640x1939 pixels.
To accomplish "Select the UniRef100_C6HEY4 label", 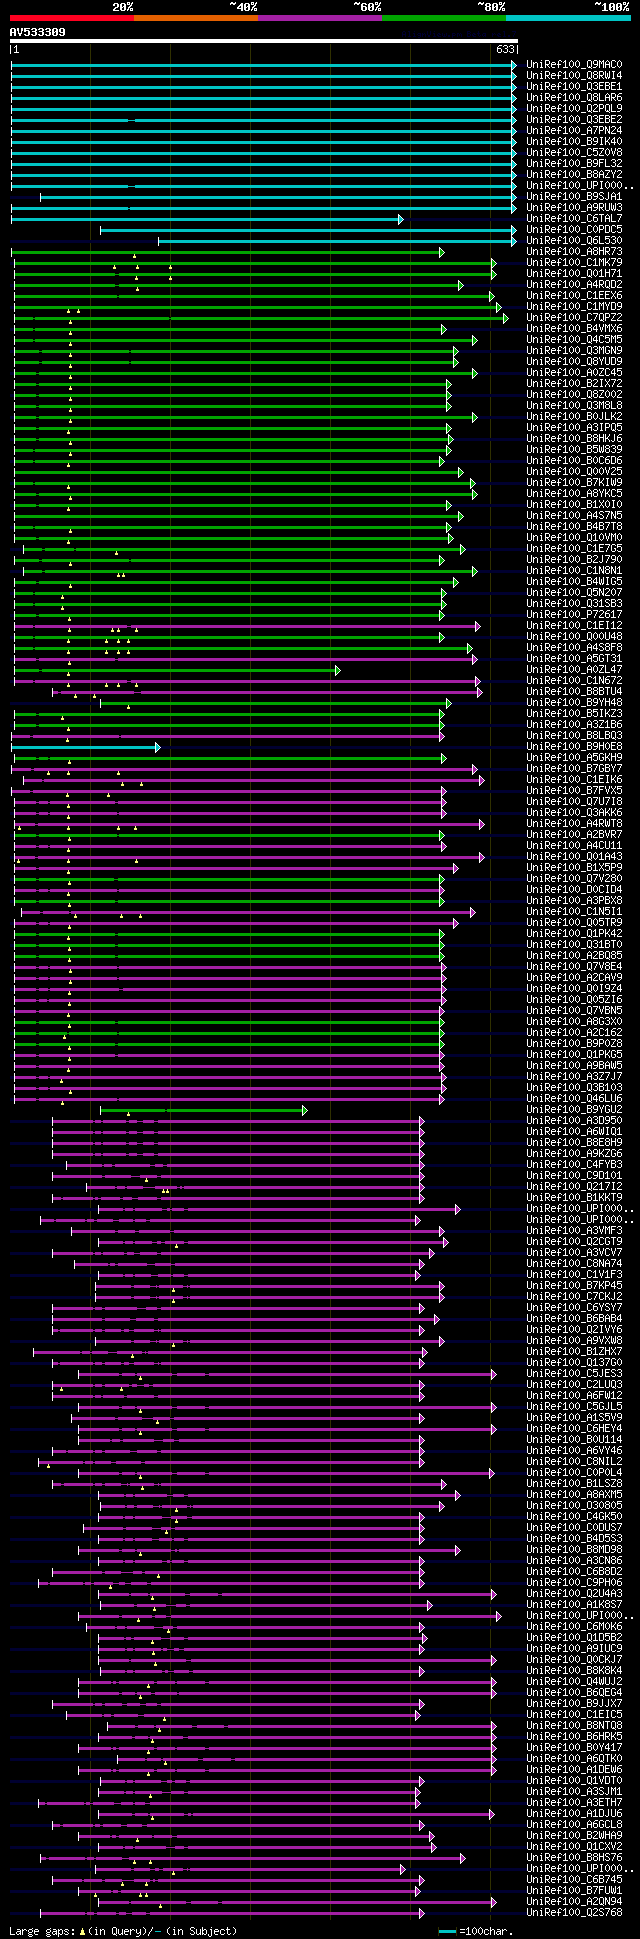I will 574,1429.
